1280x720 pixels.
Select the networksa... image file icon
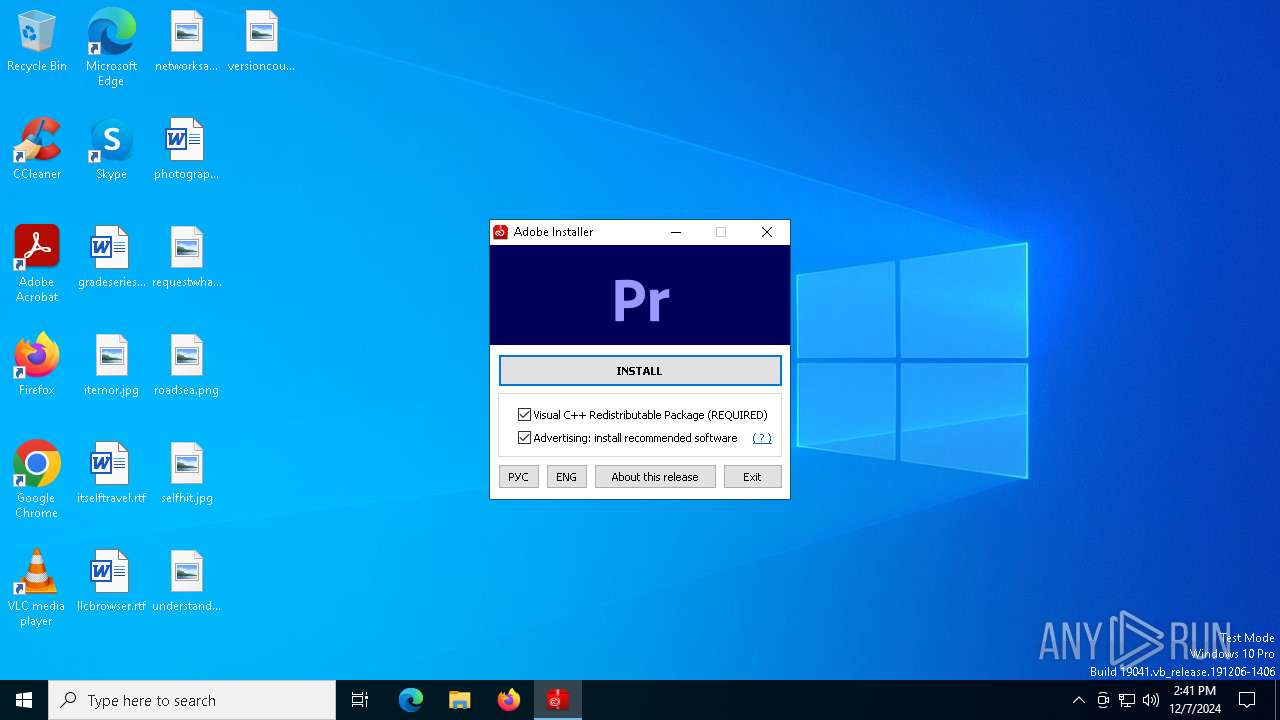186,42
